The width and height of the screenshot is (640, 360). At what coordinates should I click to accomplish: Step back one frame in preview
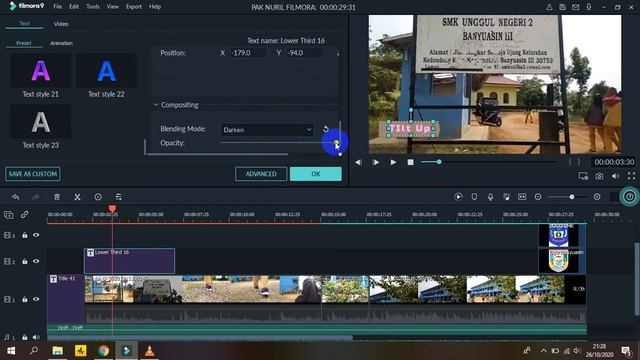click(358, 162)
